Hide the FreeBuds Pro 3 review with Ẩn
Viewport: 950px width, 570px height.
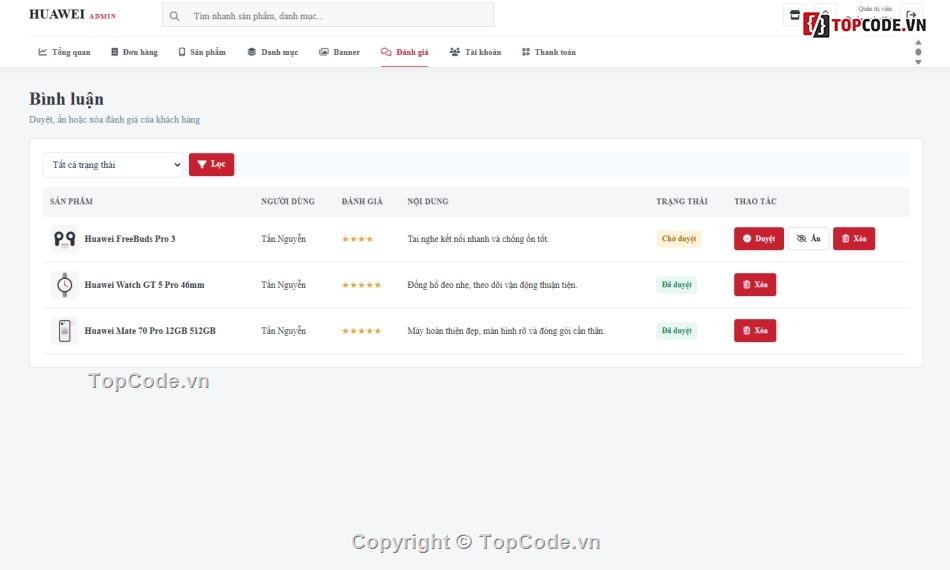click(808, 239)
